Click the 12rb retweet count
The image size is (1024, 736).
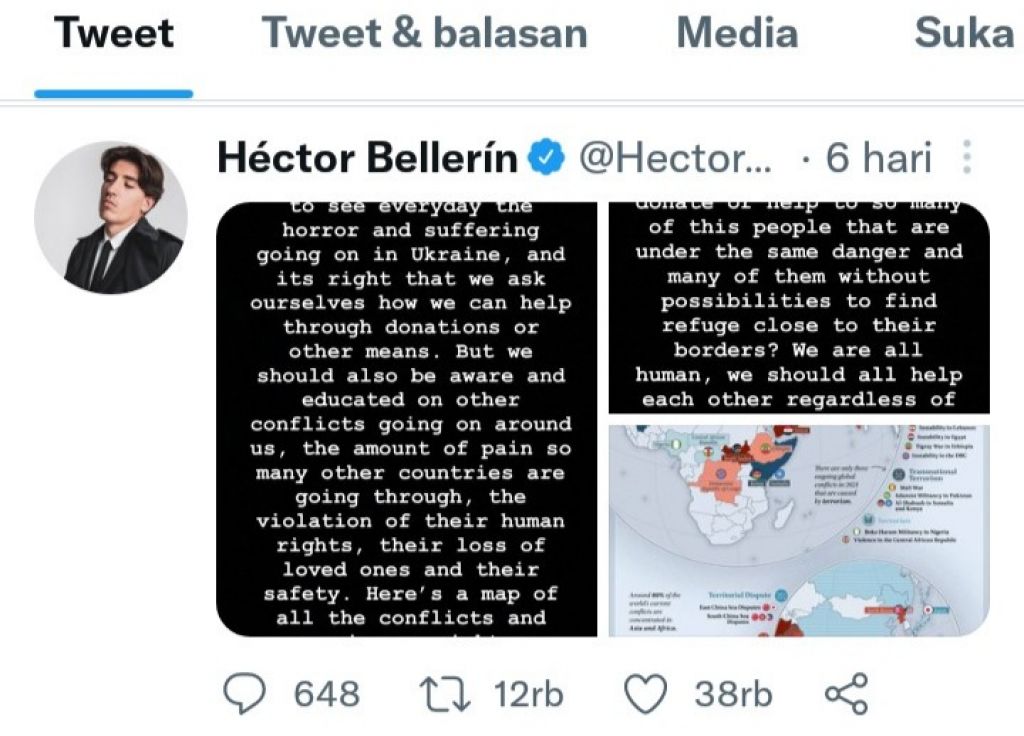(x=529, y=694)
